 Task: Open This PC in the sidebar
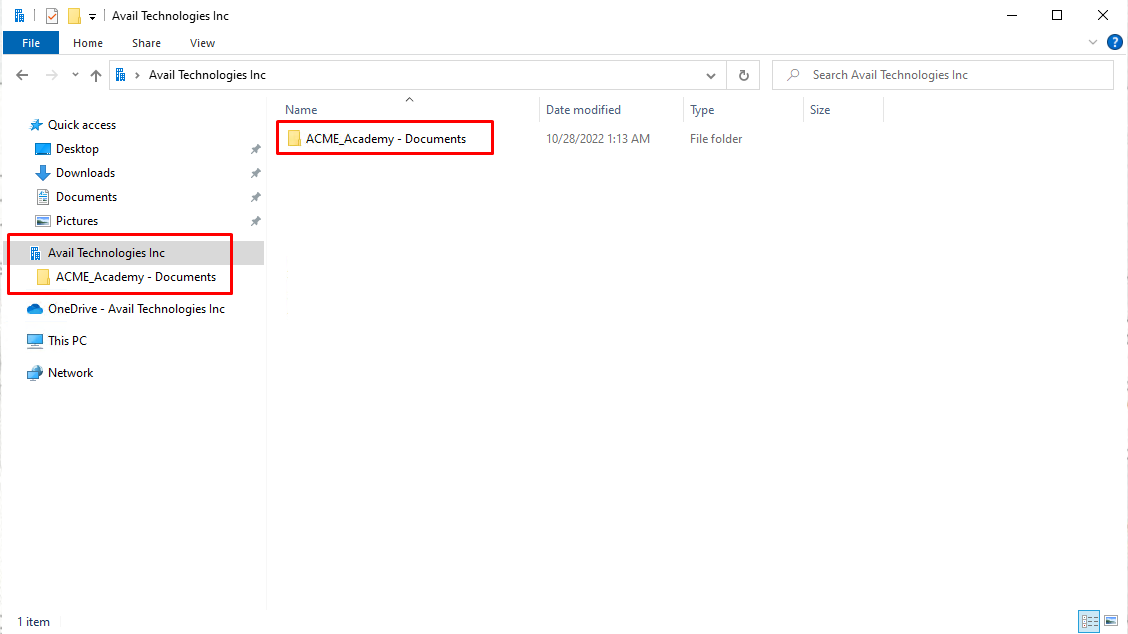click(x=67, y=341)
